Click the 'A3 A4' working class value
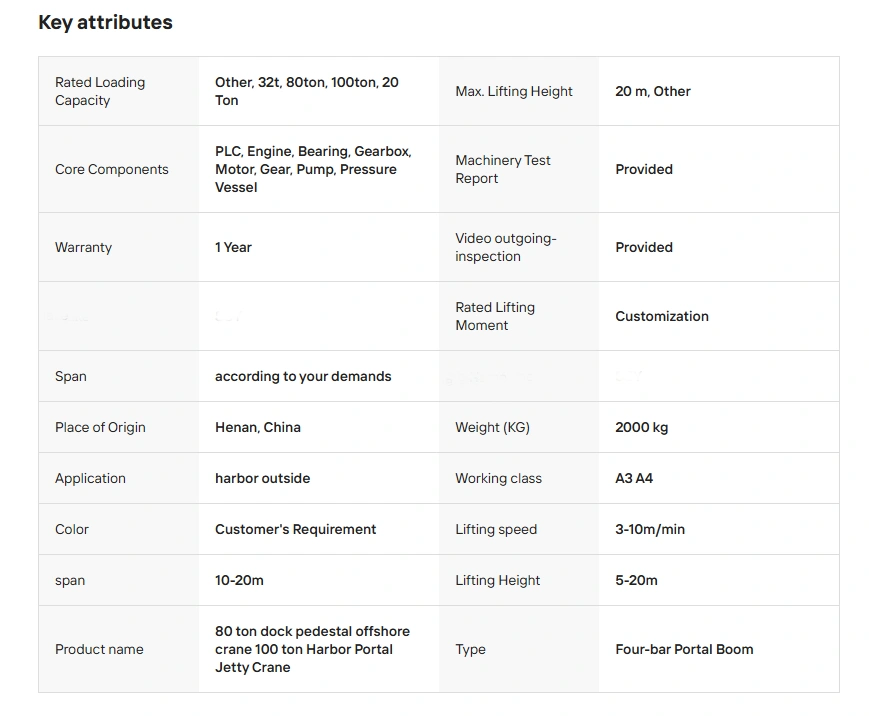 tap(634, 478)
